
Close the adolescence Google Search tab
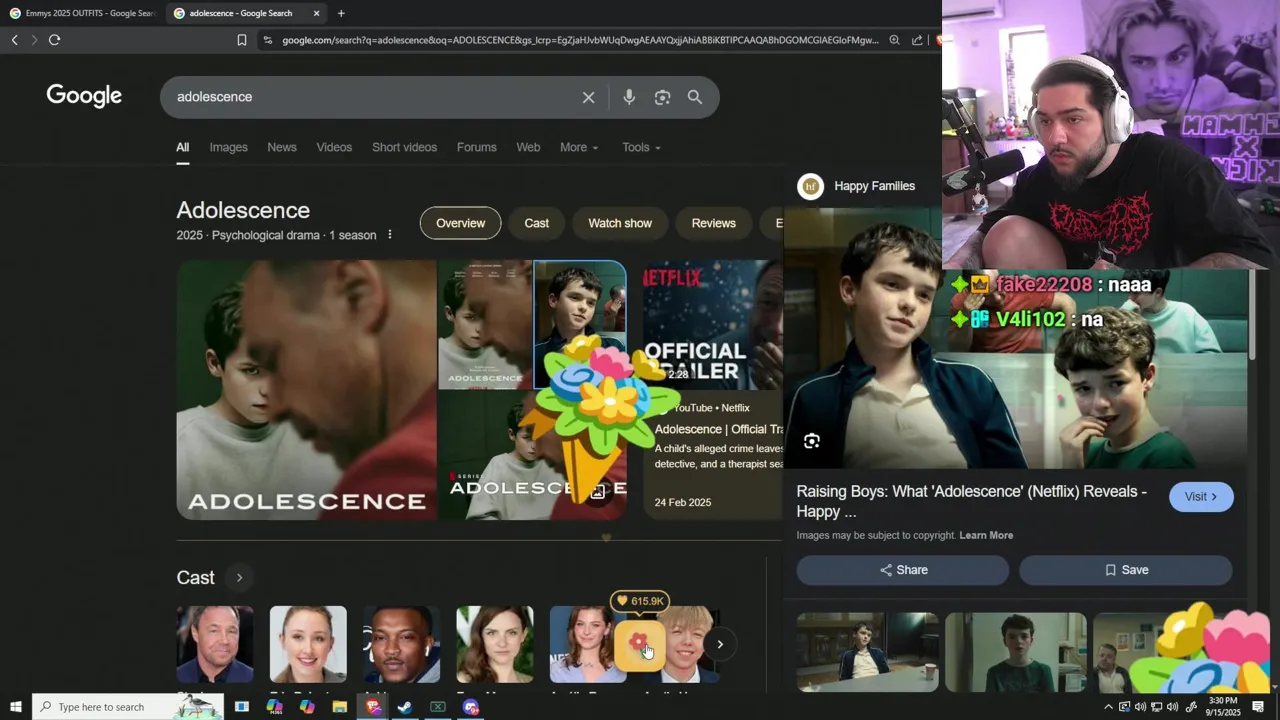click(316, 13)
